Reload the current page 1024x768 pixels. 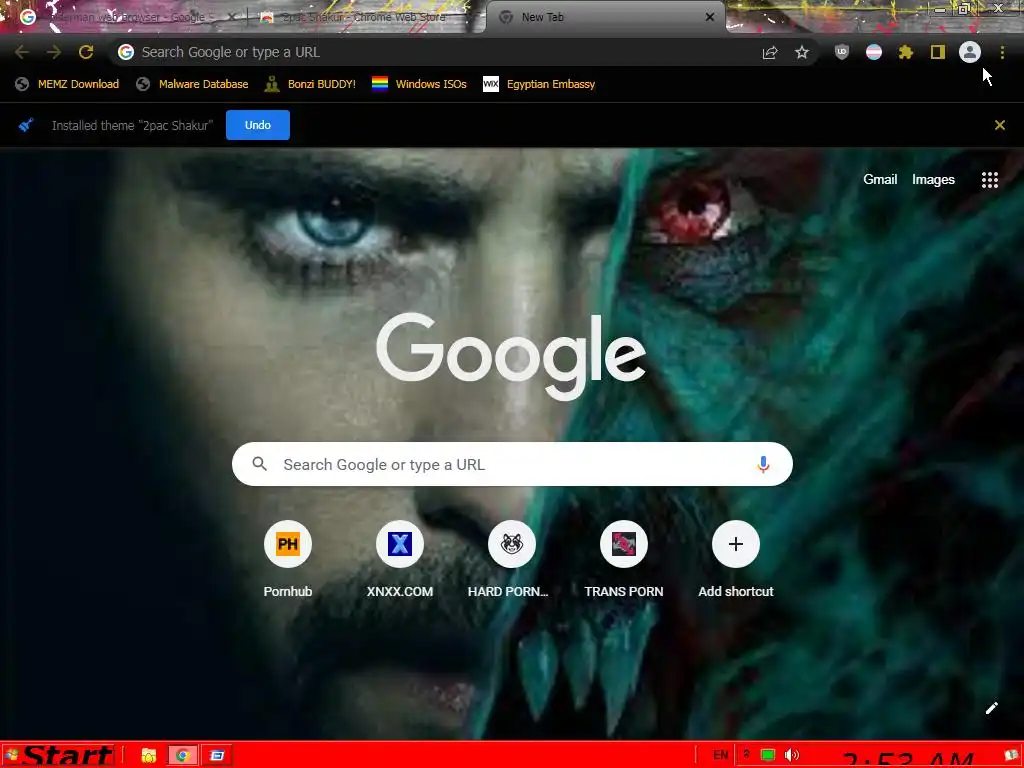tap(86, 52)
